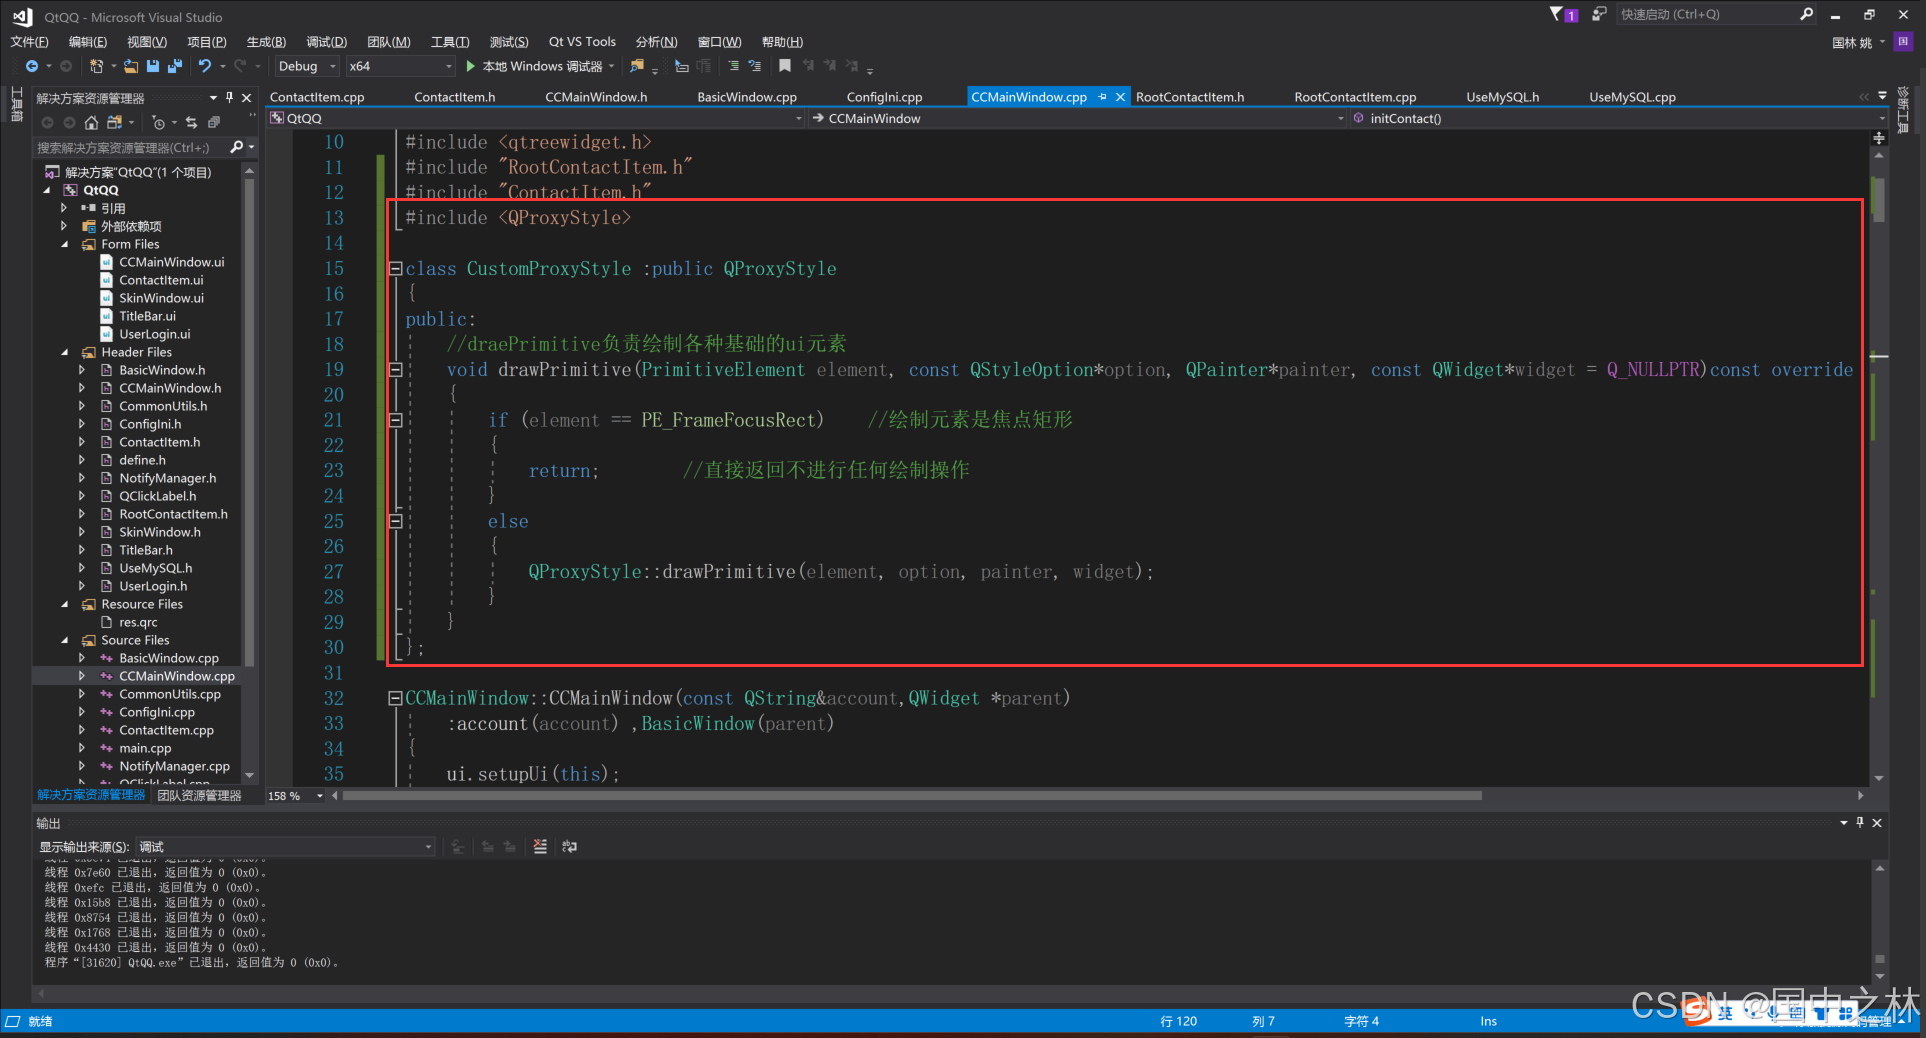Switch to the RootContactItem.h tab
The height and width of the screenshot is (1038, 1926).
(1190, 97)
